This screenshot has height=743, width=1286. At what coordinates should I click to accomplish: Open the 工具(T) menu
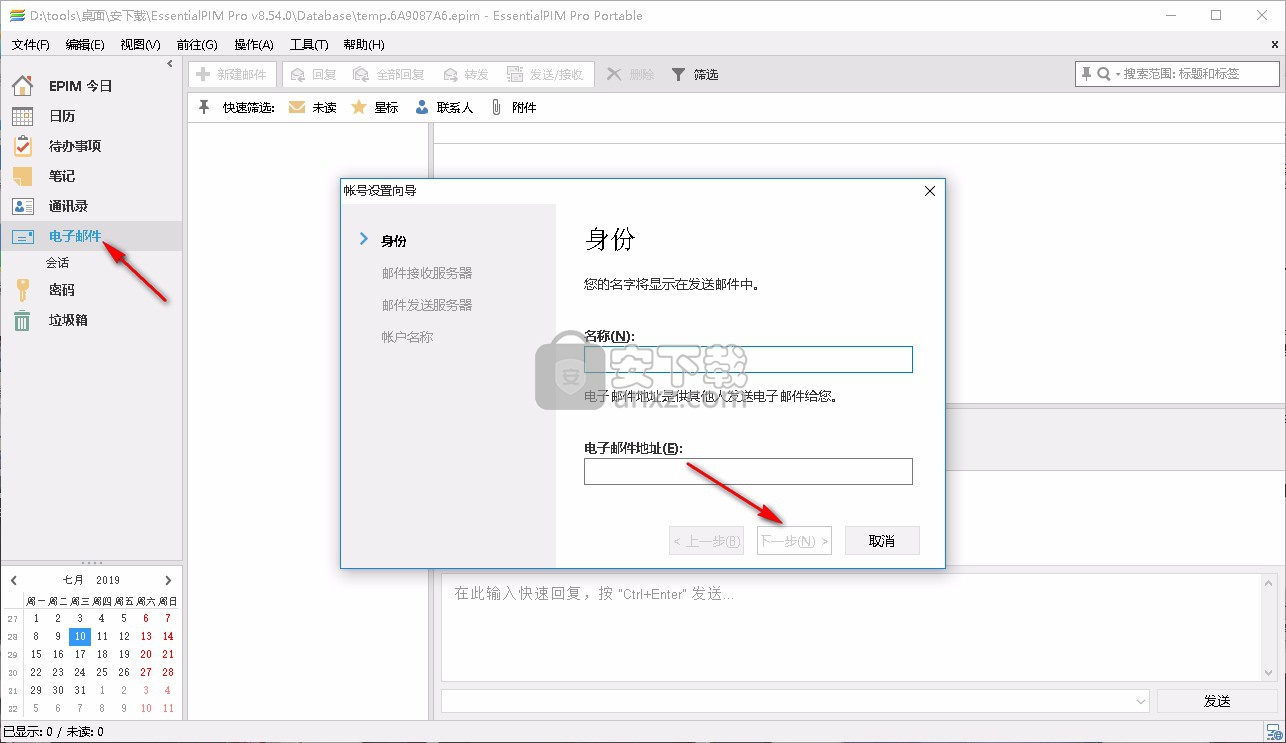[x=309, y=44]
